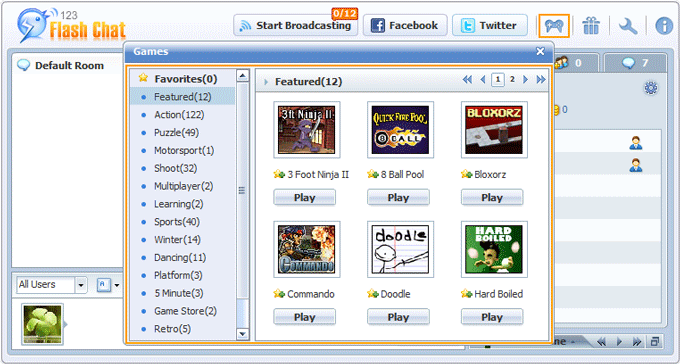The width and height of the screenshot is (680, 364).
Task: Collapse the Featured(12) header triangle
Action: [x=266, y=82]
